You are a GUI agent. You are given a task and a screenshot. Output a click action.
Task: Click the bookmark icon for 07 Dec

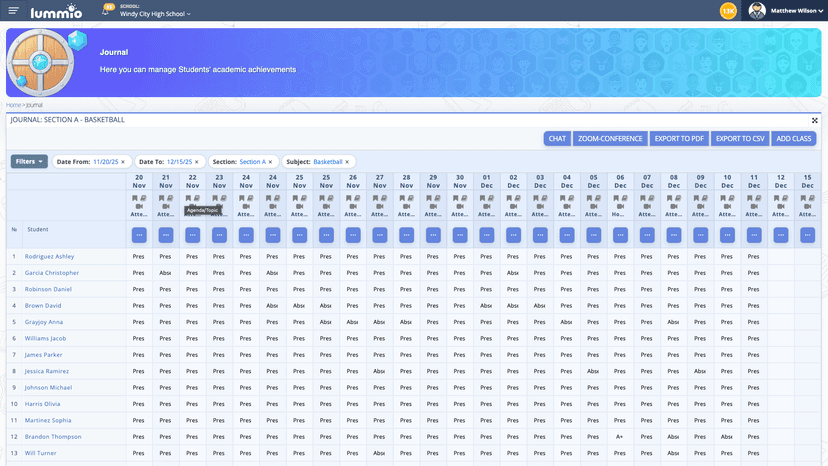tap(643, 198)
